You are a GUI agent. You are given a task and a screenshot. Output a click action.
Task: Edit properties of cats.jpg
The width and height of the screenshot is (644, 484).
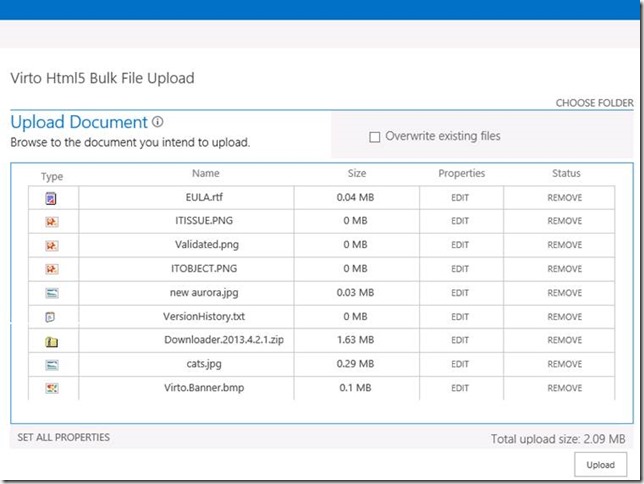coord(460,365)
